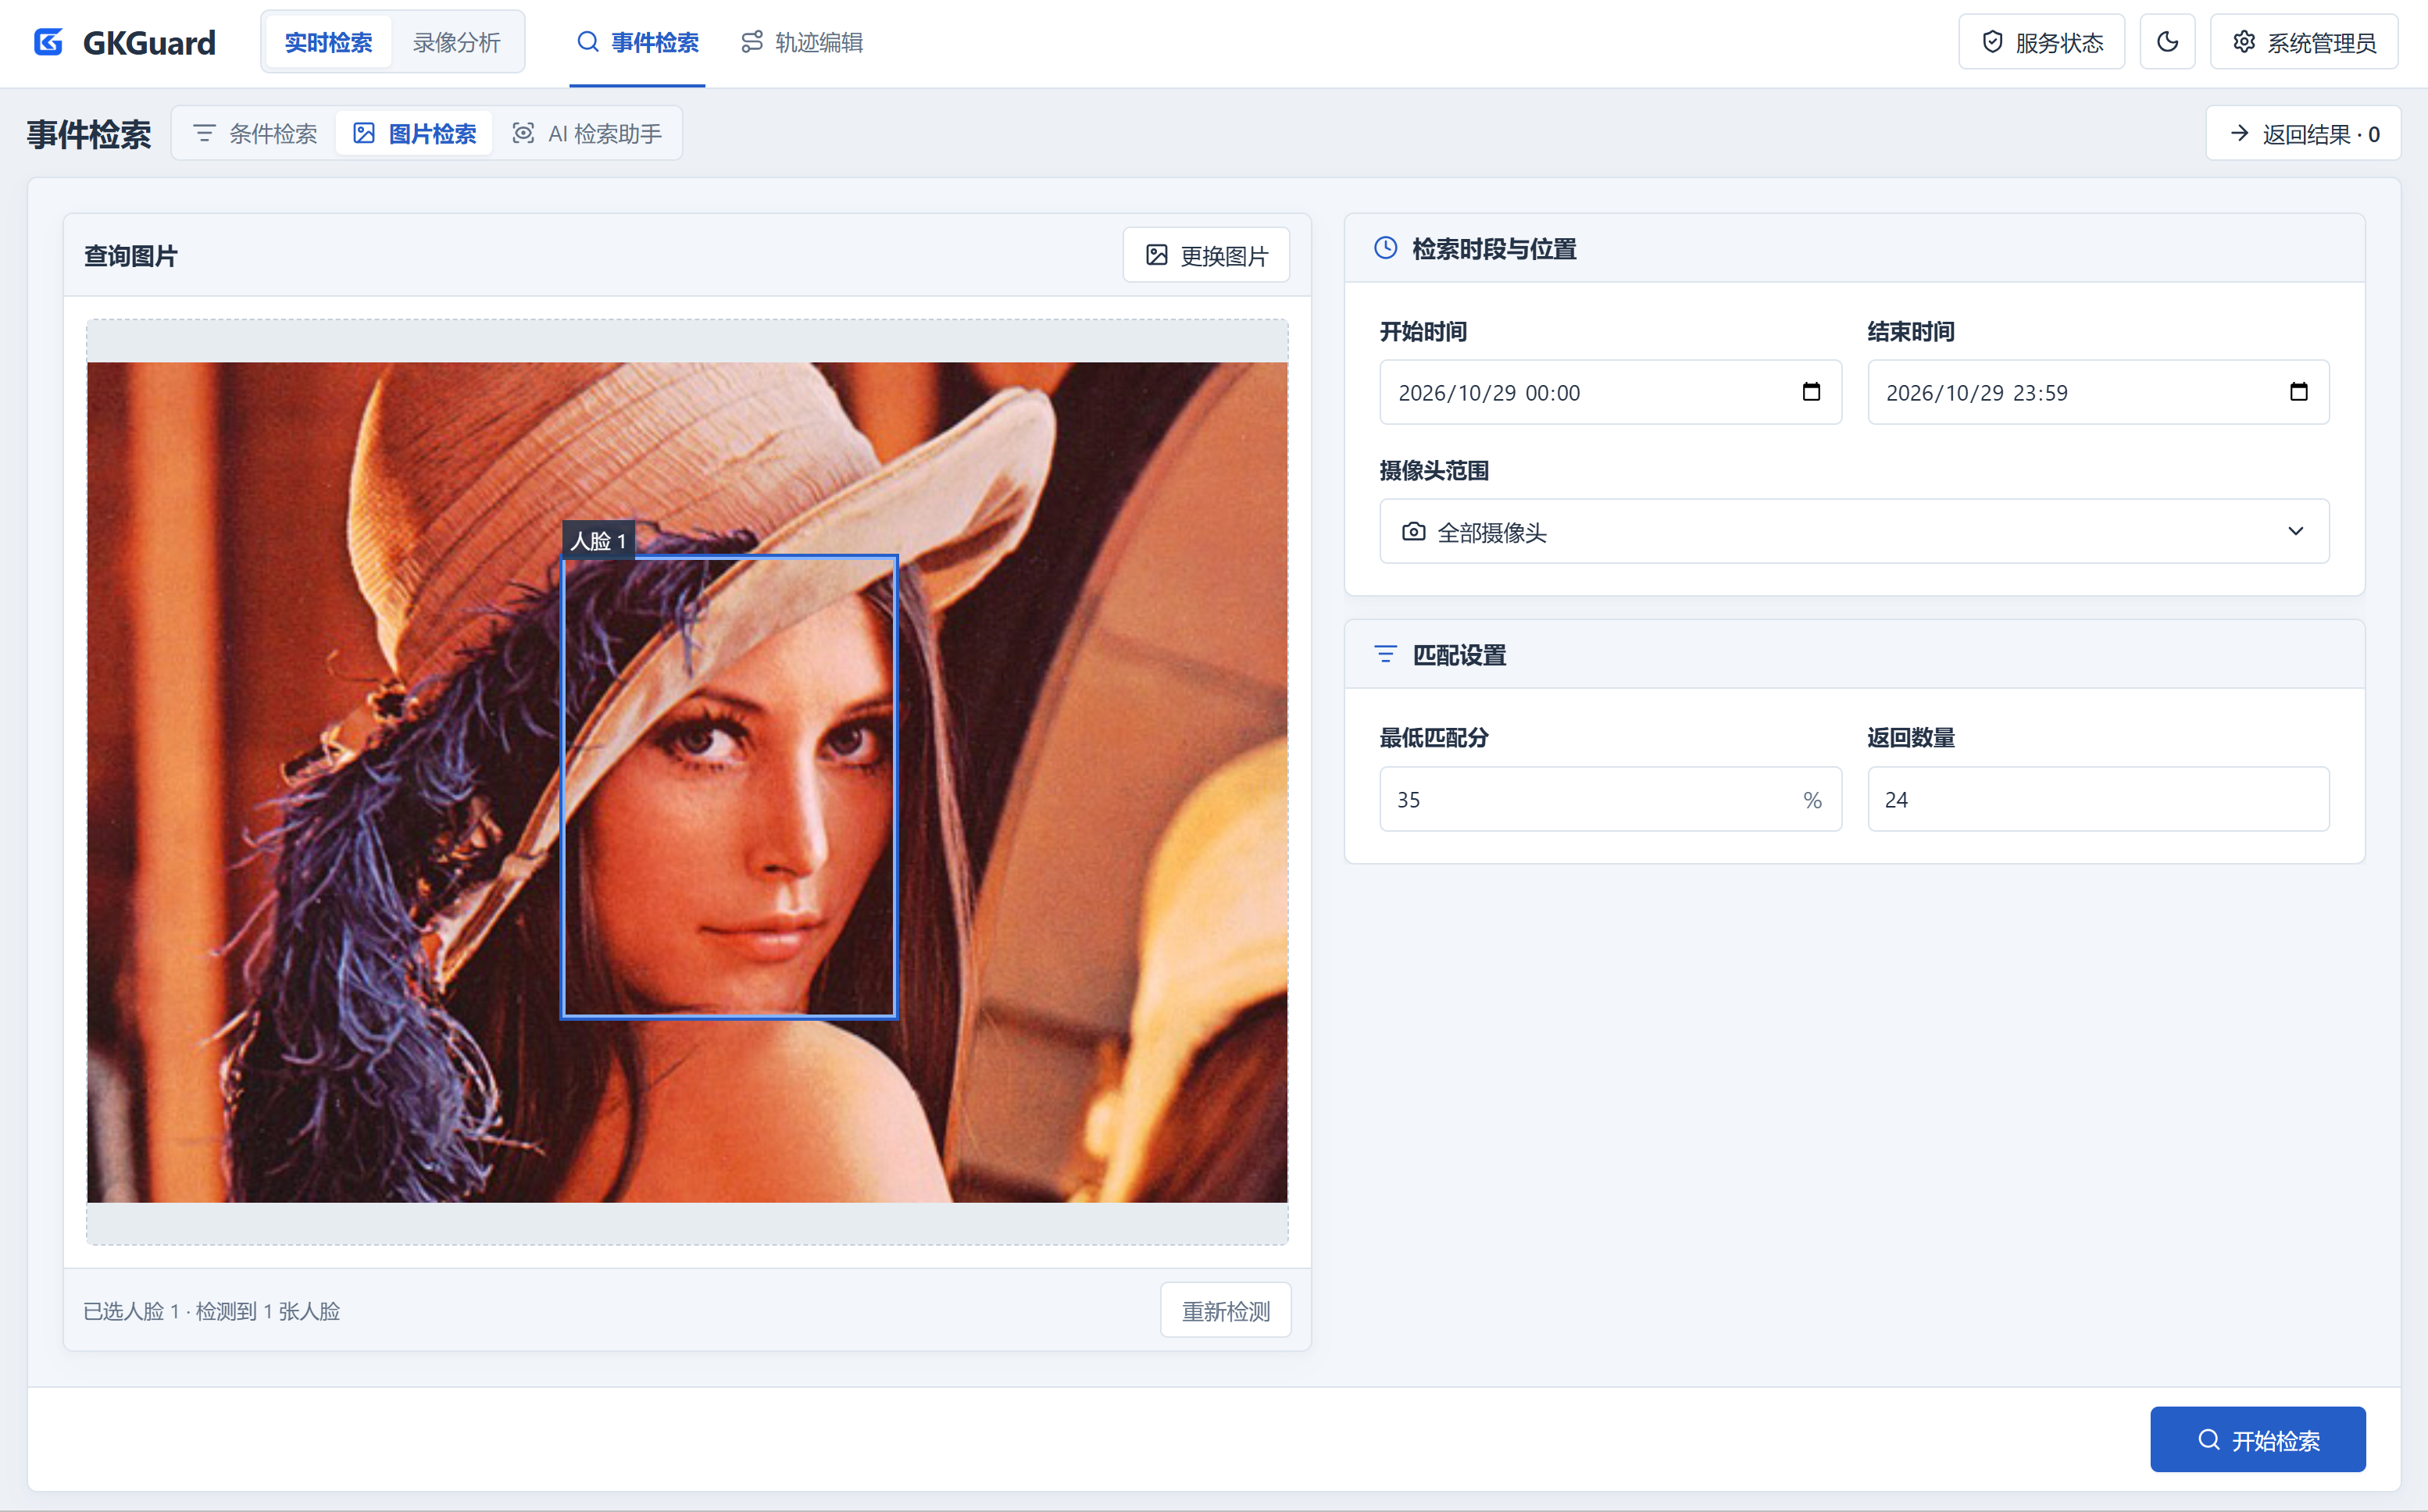Toggle dark mode moon icon
Screen dimensions: 2428x1512
tap(2167, 42)
